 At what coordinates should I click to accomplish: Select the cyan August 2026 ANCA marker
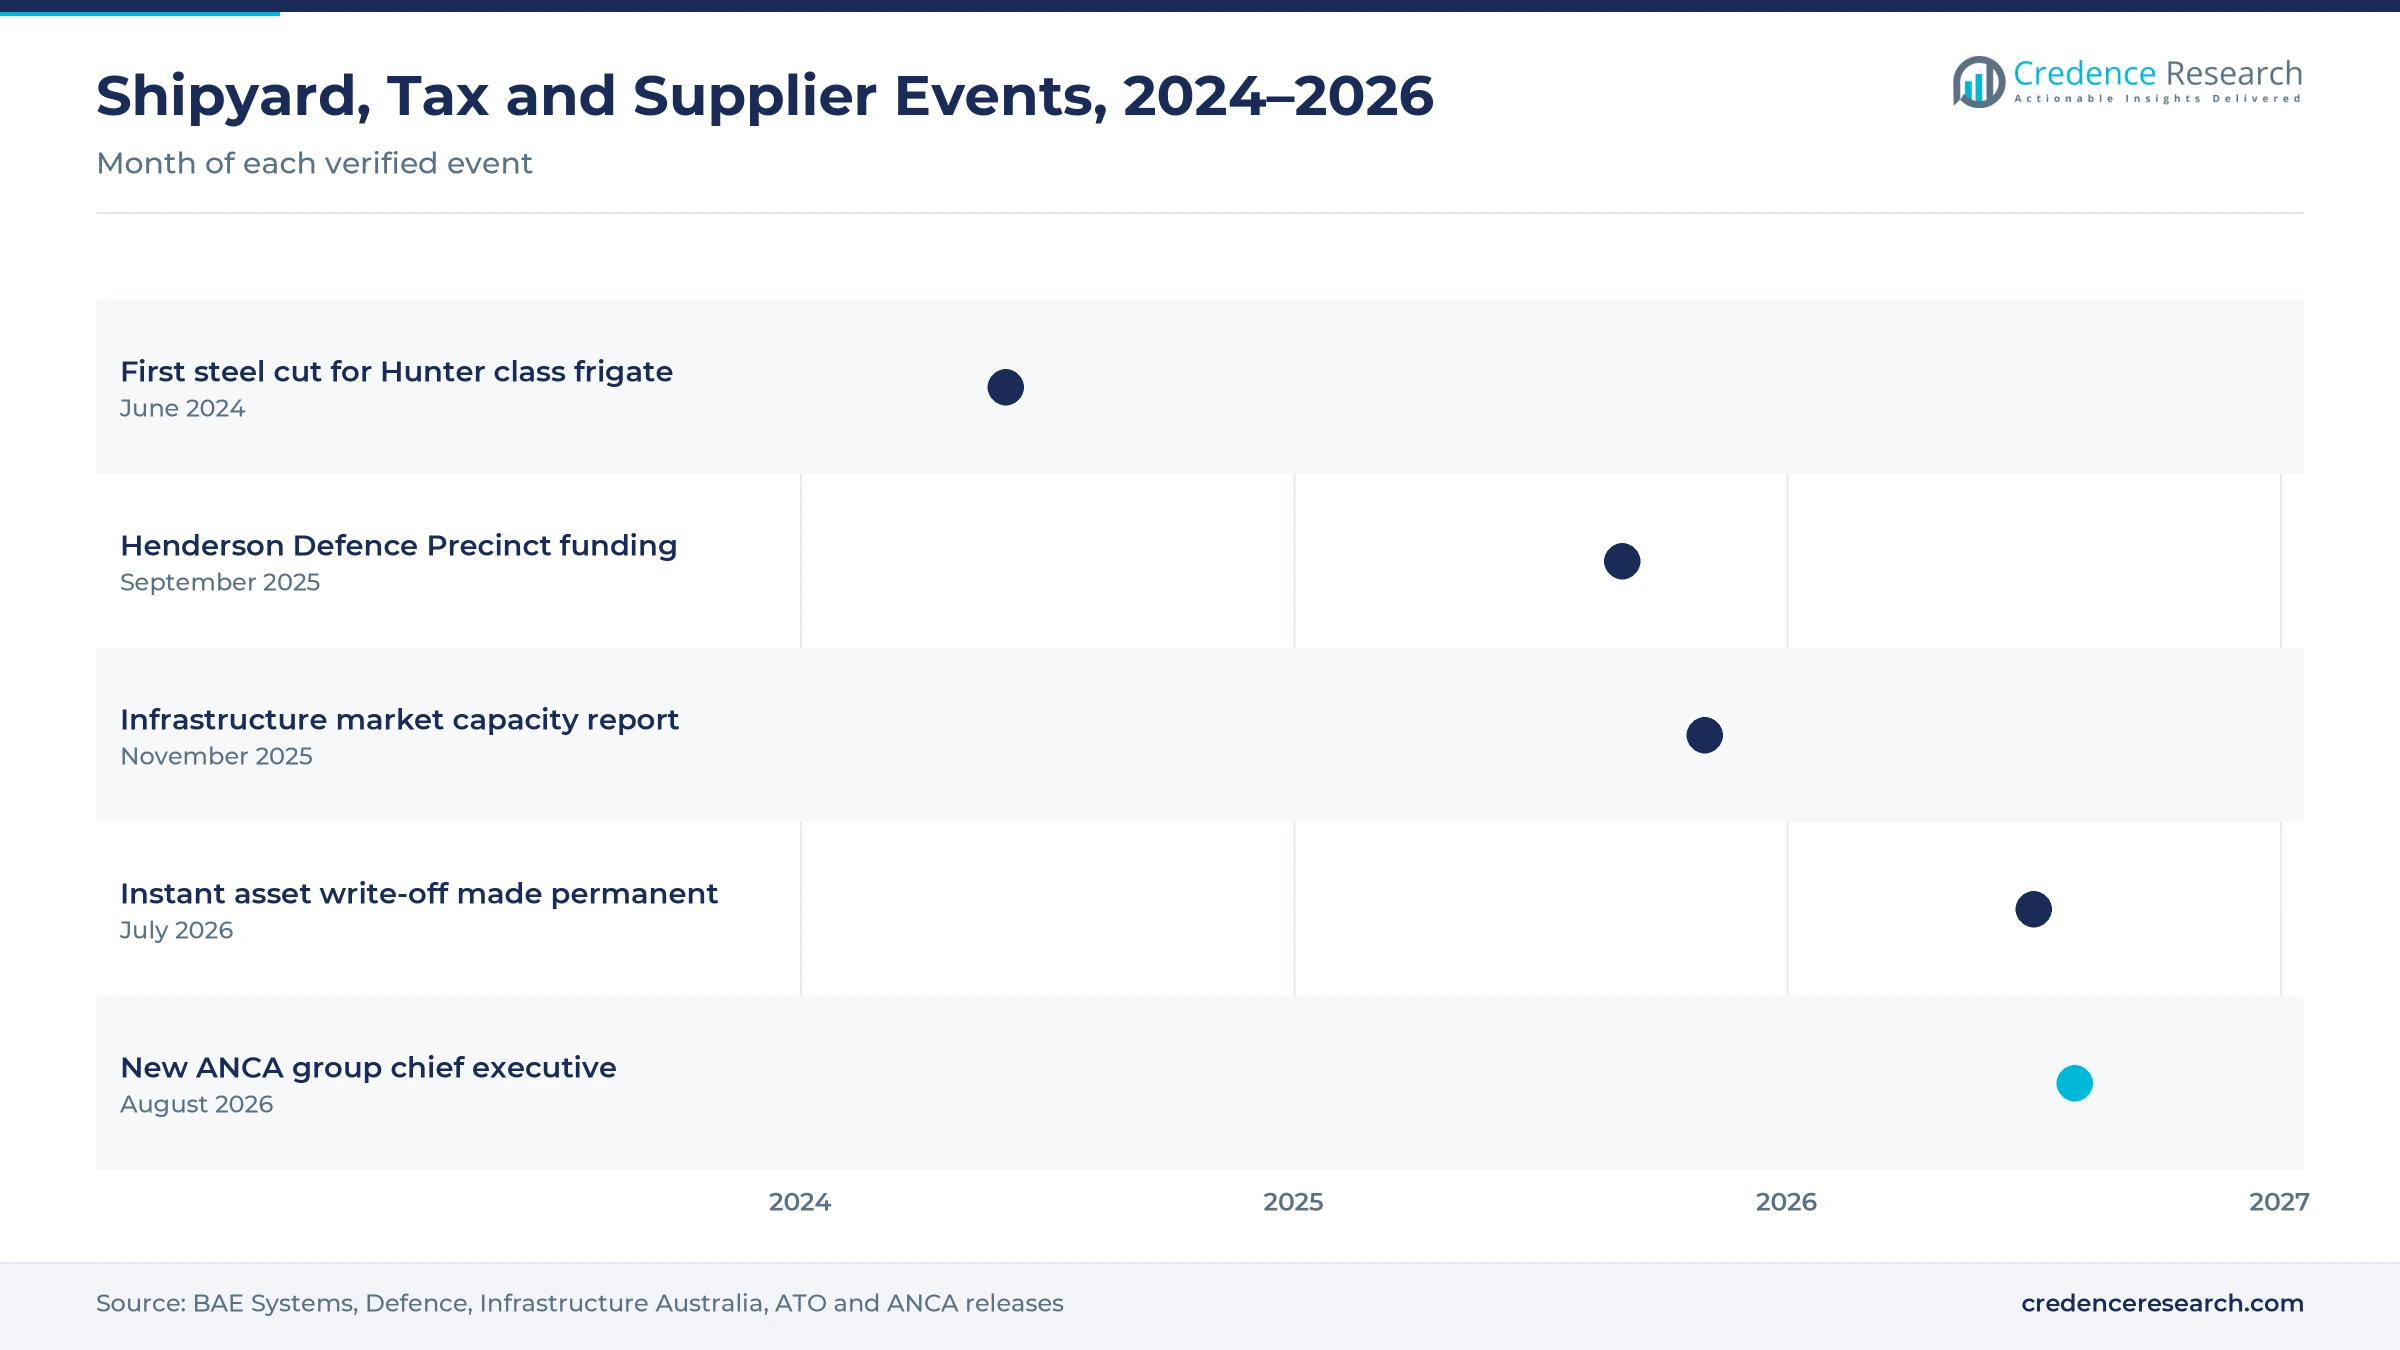2074,1083
